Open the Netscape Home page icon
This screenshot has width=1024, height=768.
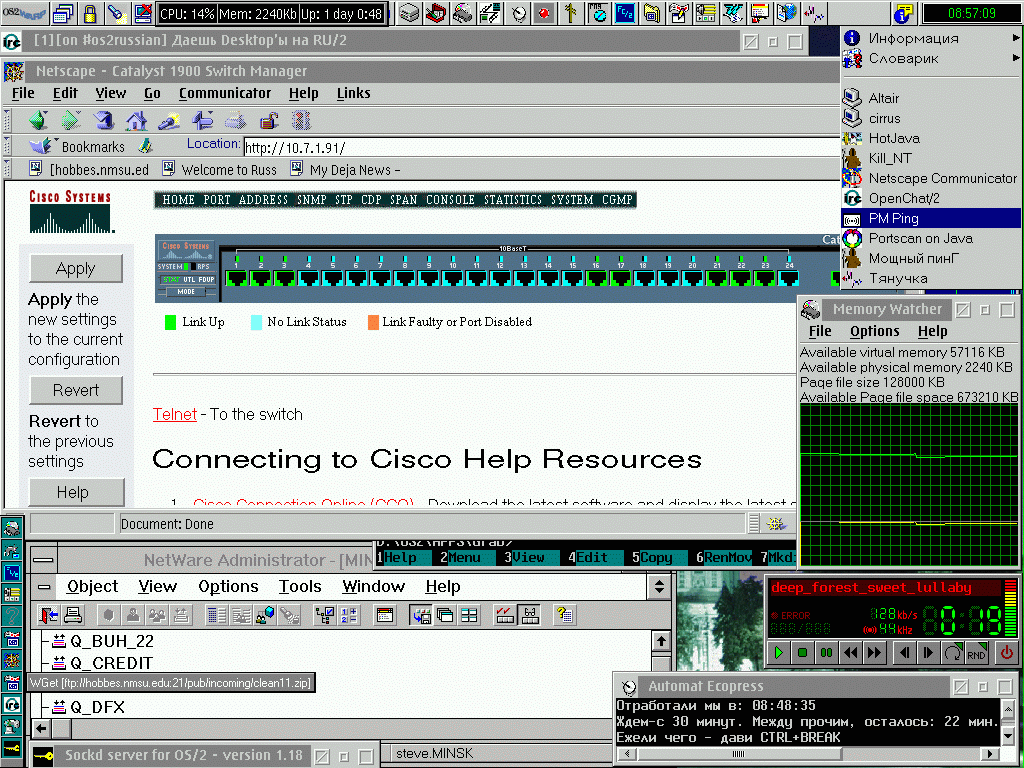coord(136,120)
